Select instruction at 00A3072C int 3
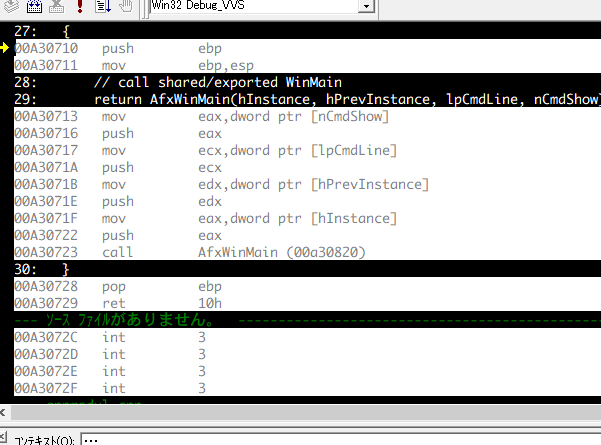601x445 pixels. (307, 337)
